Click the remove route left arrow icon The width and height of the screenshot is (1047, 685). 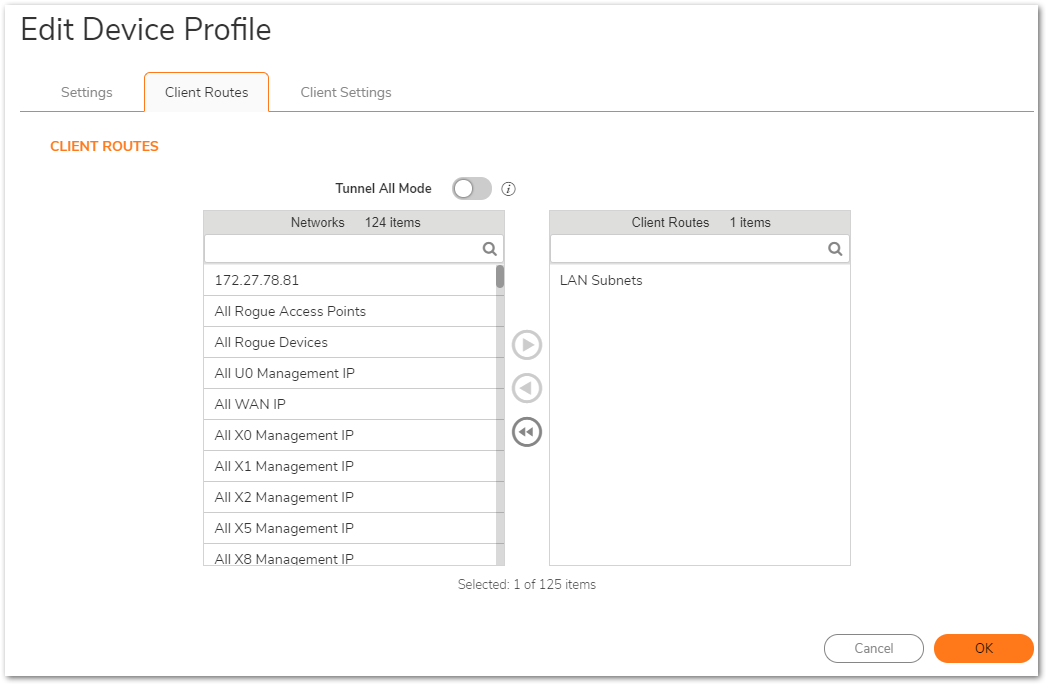(526, 388)
